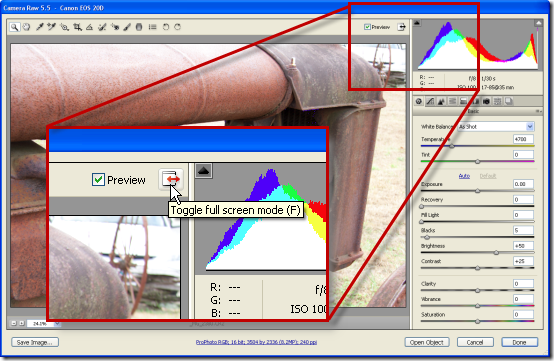Select the Straighten tool

(x=89, y=27)
